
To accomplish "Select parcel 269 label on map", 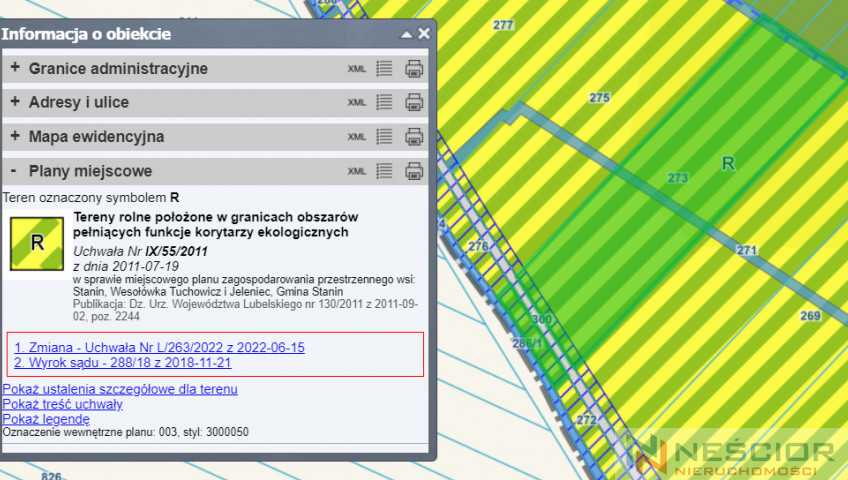I will [810, 316].
